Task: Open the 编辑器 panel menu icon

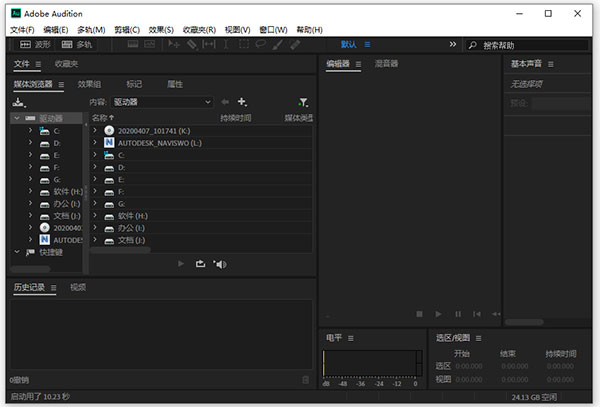Action: tap(359, 64)
